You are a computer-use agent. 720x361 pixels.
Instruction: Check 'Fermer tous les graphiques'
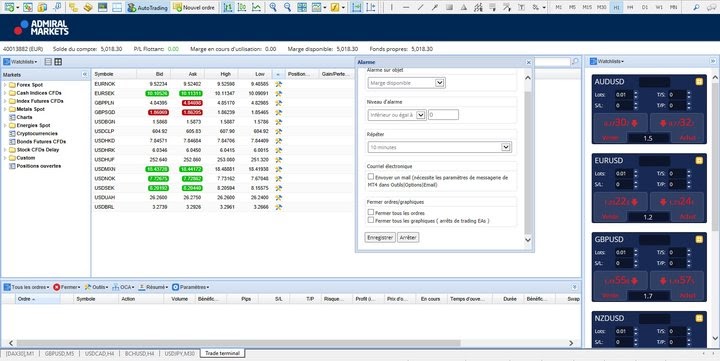click(x=371, y=220)
